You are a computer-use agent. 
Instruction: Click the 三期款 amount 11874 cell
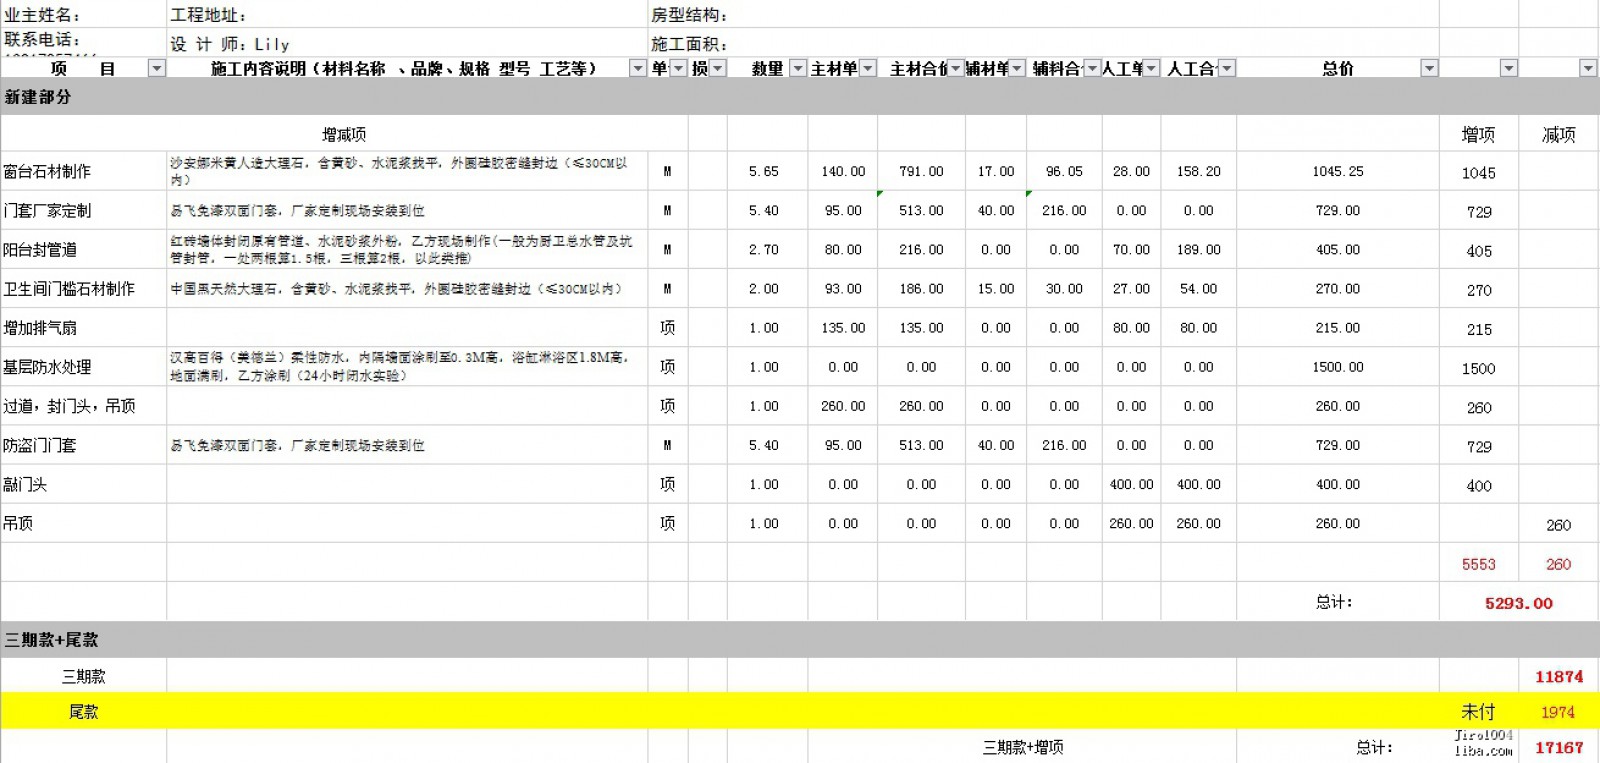coord(1558,677)
